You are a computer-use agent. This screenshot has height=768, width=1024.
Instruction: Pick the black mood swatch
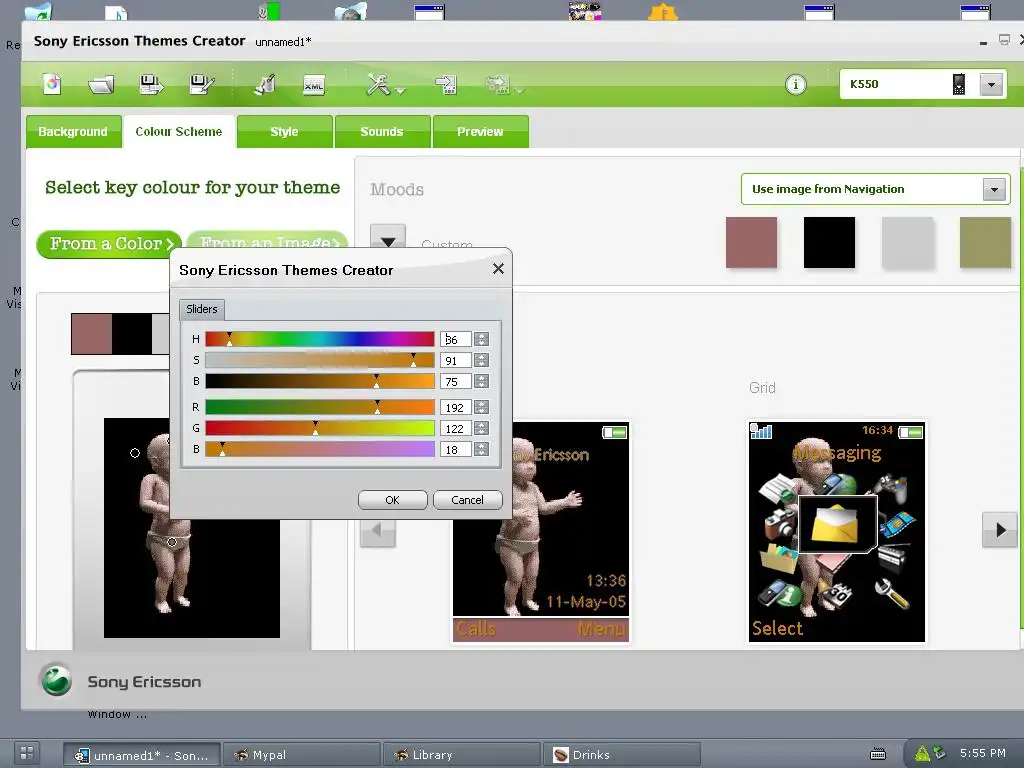click(829, 242)
